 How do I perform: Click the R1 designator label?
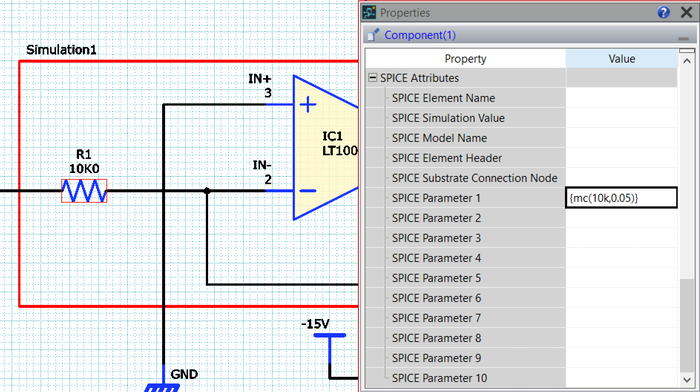(83, 154)
